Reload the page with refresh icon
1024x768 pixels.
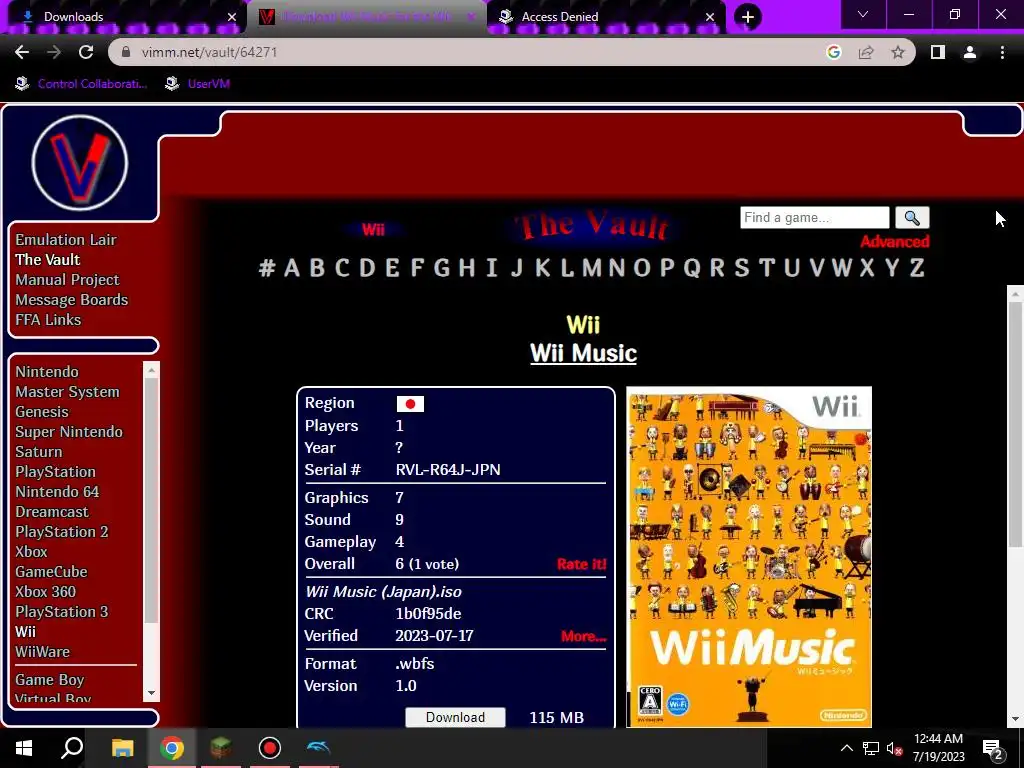point(86,52)
